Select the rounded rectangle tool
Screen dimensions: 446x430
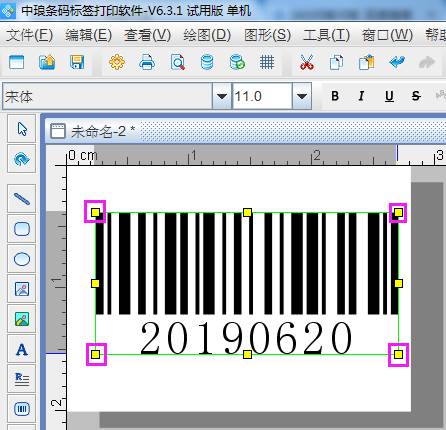tap(22, 229)
